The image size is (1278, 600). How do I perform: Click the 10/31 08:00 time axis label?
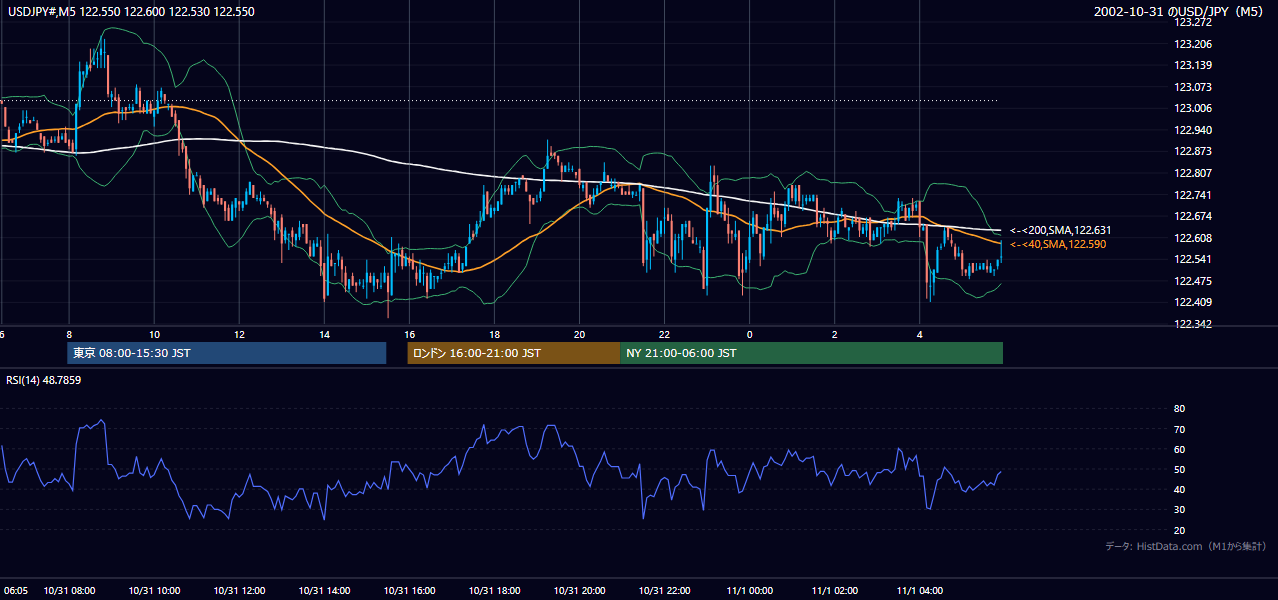[x=69, y=591]
